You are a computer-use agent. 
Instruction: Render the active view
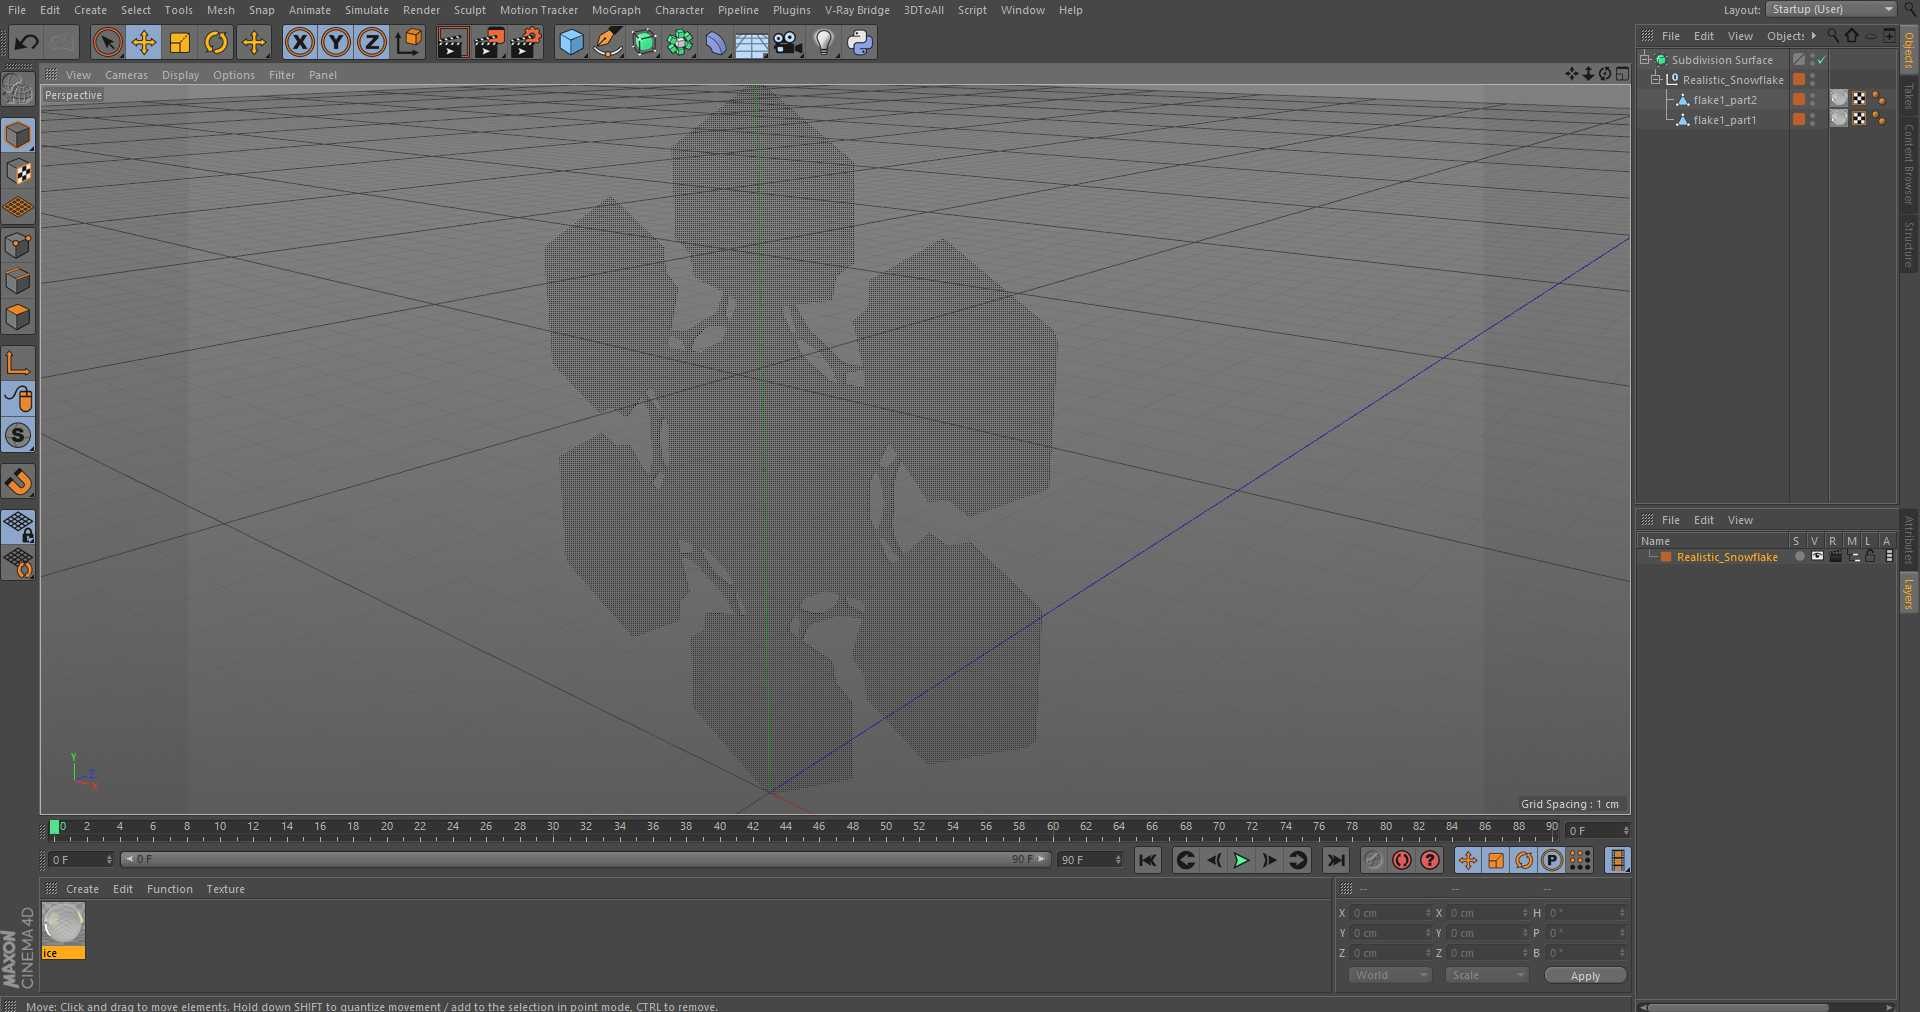click(x=452, y=42)
